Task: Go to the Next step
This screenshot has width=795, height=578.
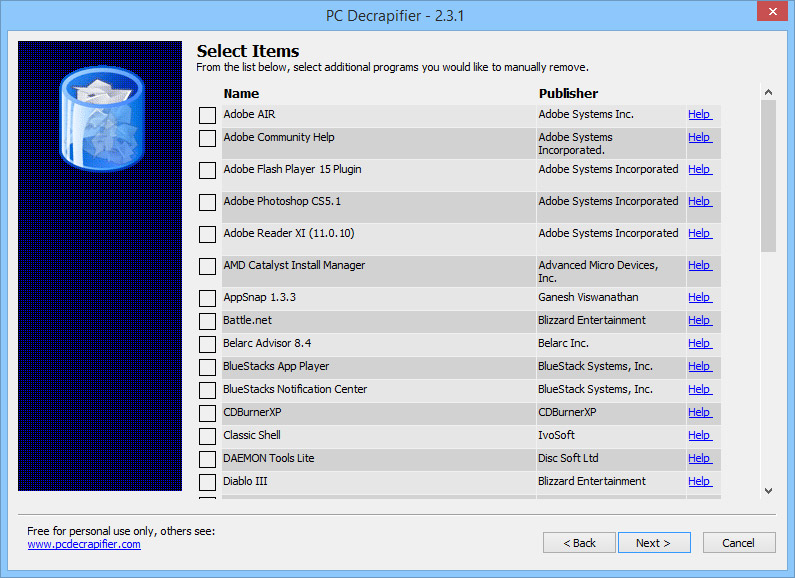Action: coord(654,543)
